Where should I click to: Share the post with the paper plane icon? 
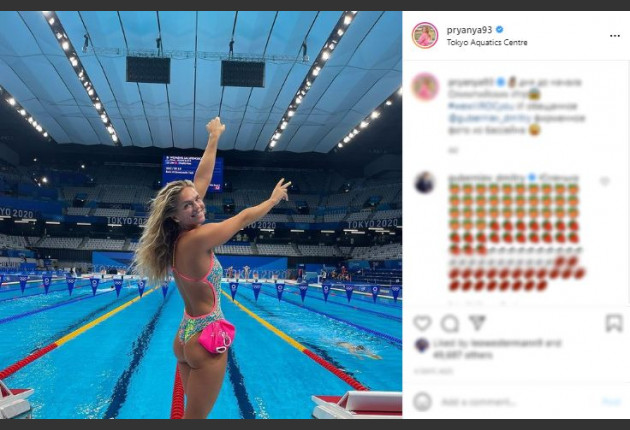[477, 323]
